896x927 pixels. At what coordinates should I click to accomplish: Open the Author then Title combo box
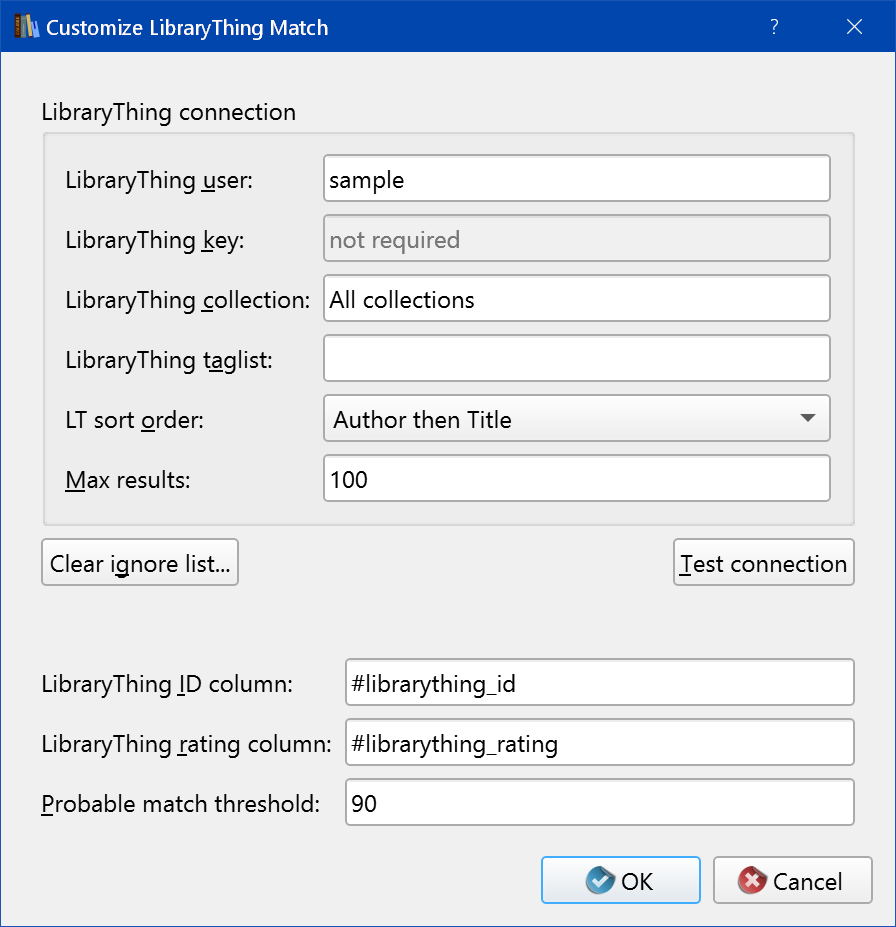pyautogui.click(x=560, y=419)
